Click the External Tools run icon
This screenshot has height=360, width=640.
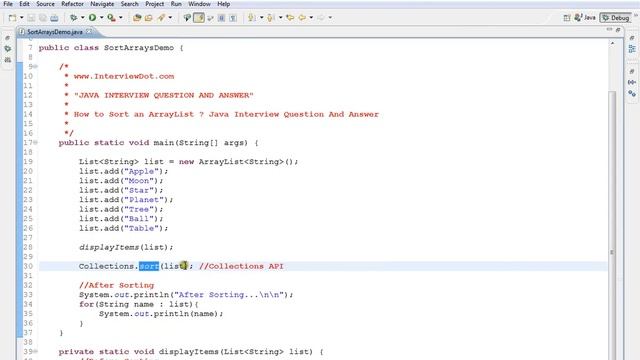coord(111,18)
